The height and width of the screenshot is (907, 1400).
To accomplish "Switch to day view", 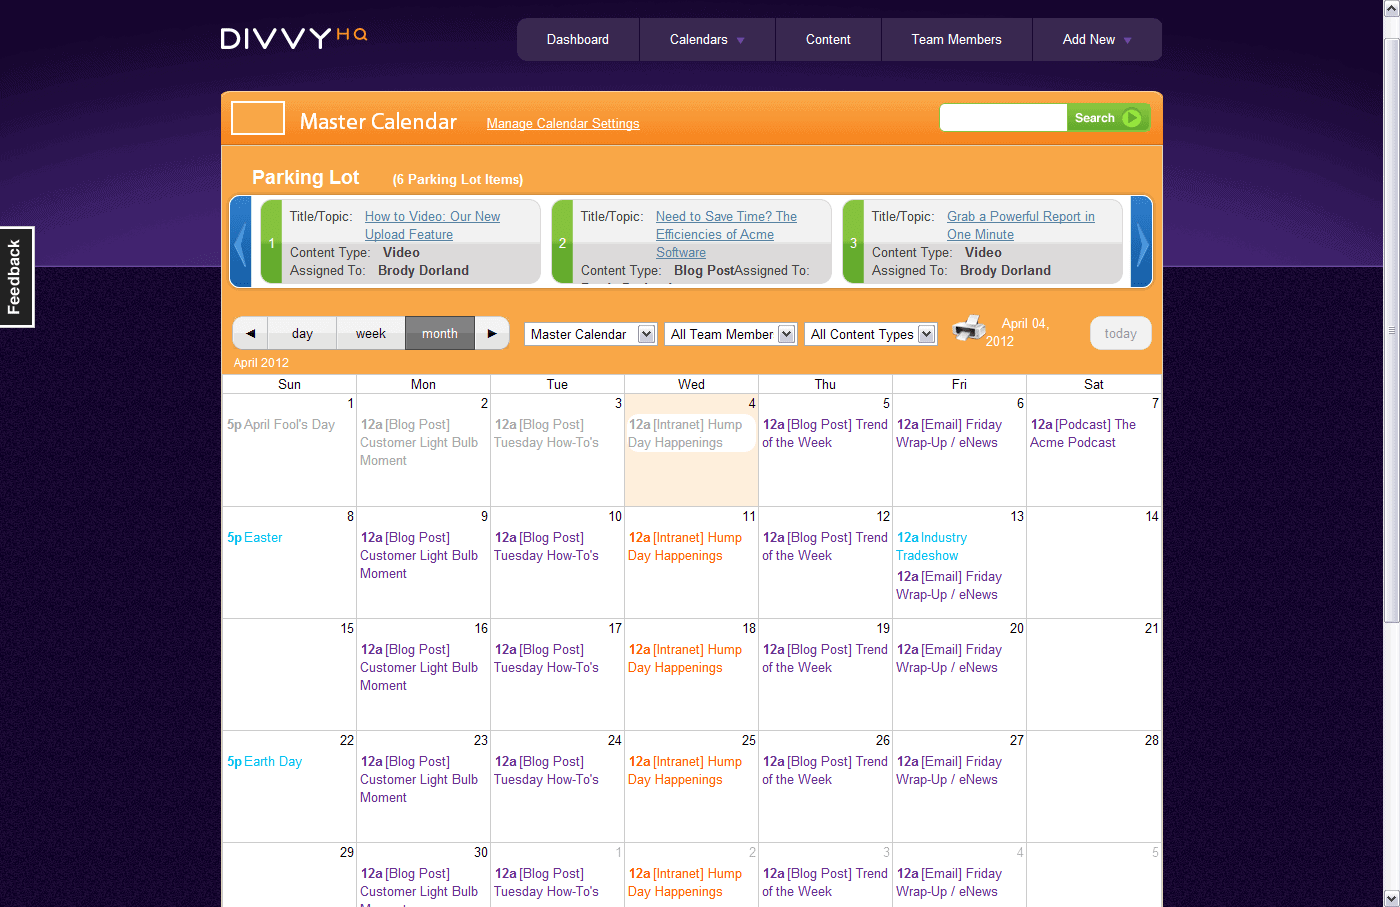I will click(301, 332).
